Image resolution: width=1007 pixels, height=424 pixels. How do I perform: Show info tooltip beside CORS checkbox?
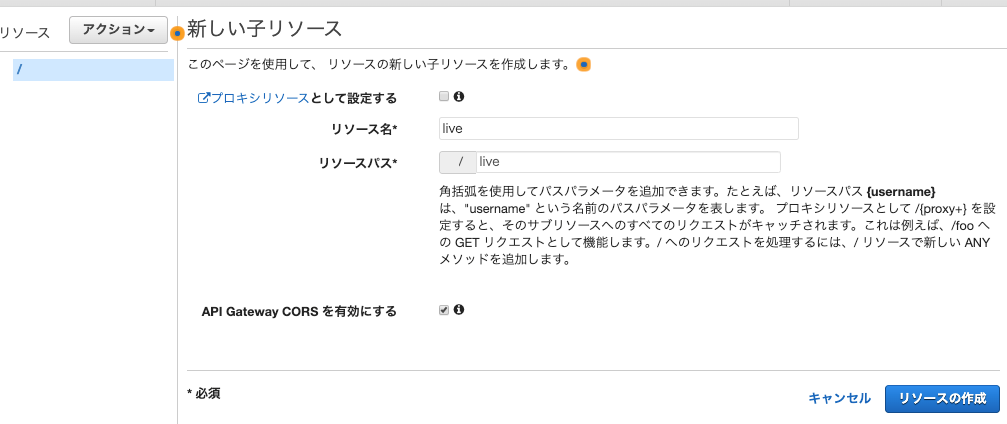click(x=459, y=310)
